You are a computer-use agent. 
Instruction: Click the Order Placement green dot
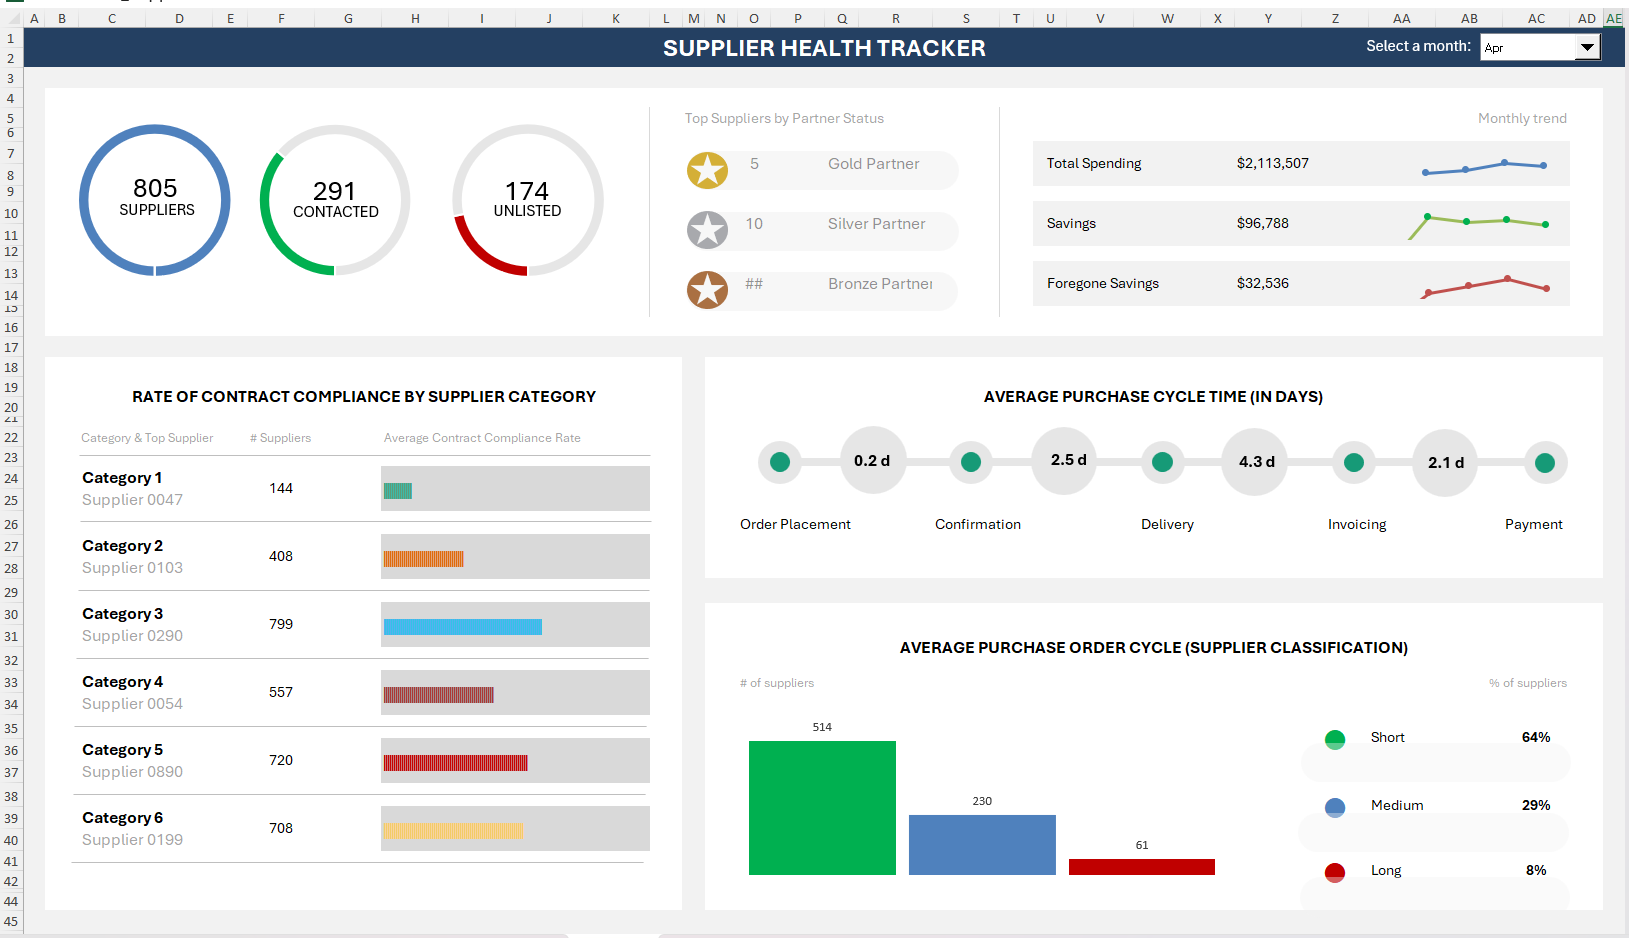(780, 462)
